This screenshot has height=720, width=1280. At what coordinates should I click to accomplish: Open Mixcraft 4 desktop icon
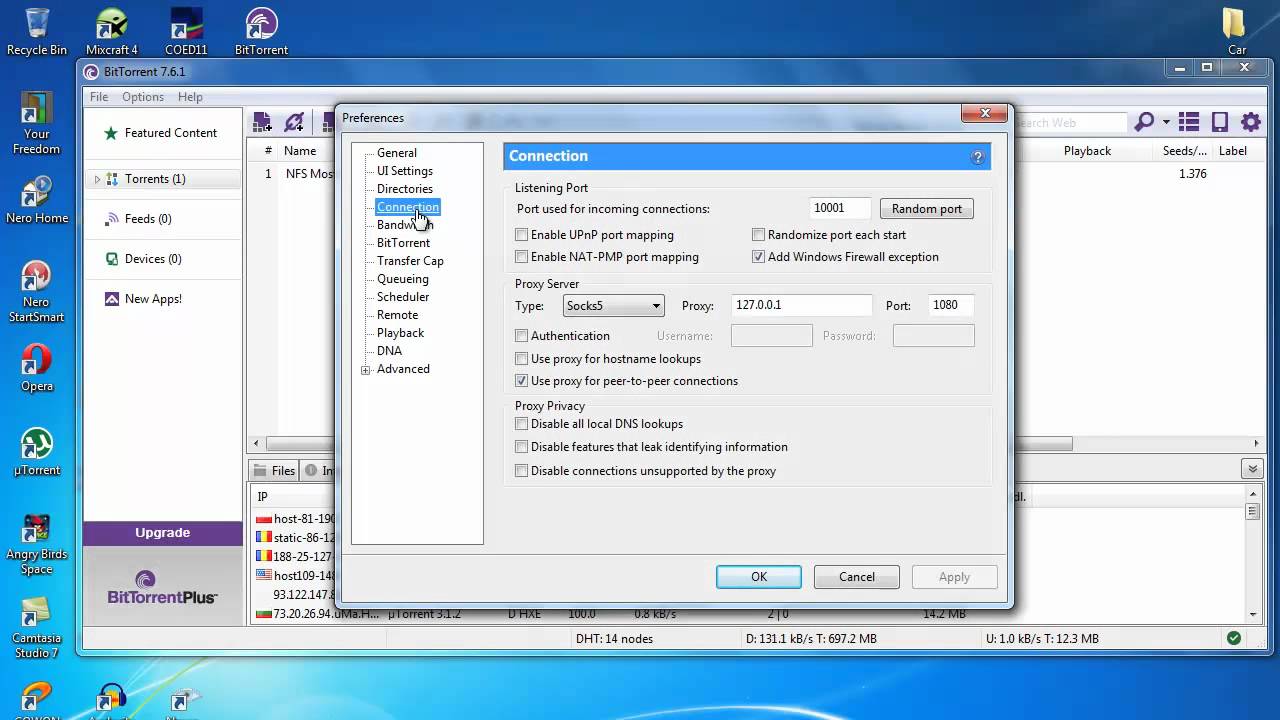[x=112, y=32]
